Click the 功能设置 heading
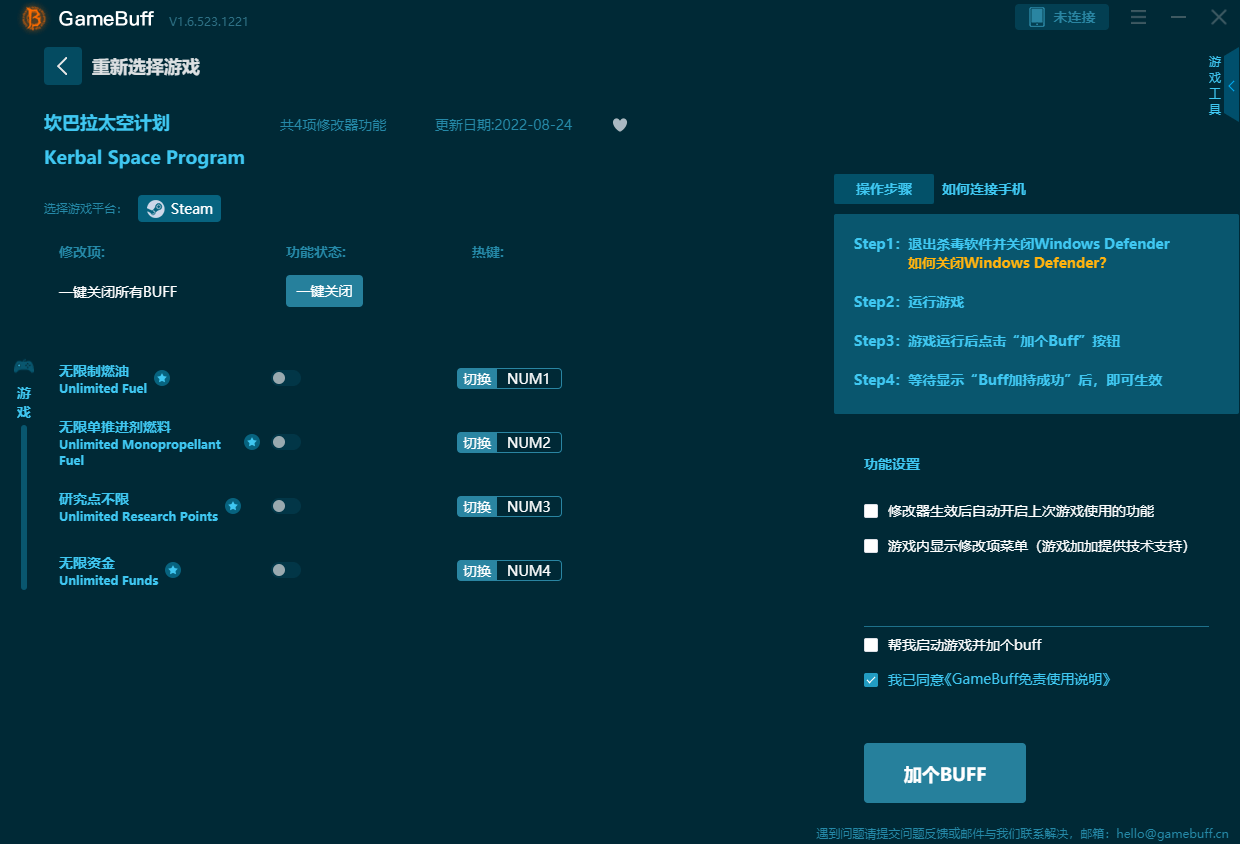This screenshot has height=844, width=1240. coord(892,464)
